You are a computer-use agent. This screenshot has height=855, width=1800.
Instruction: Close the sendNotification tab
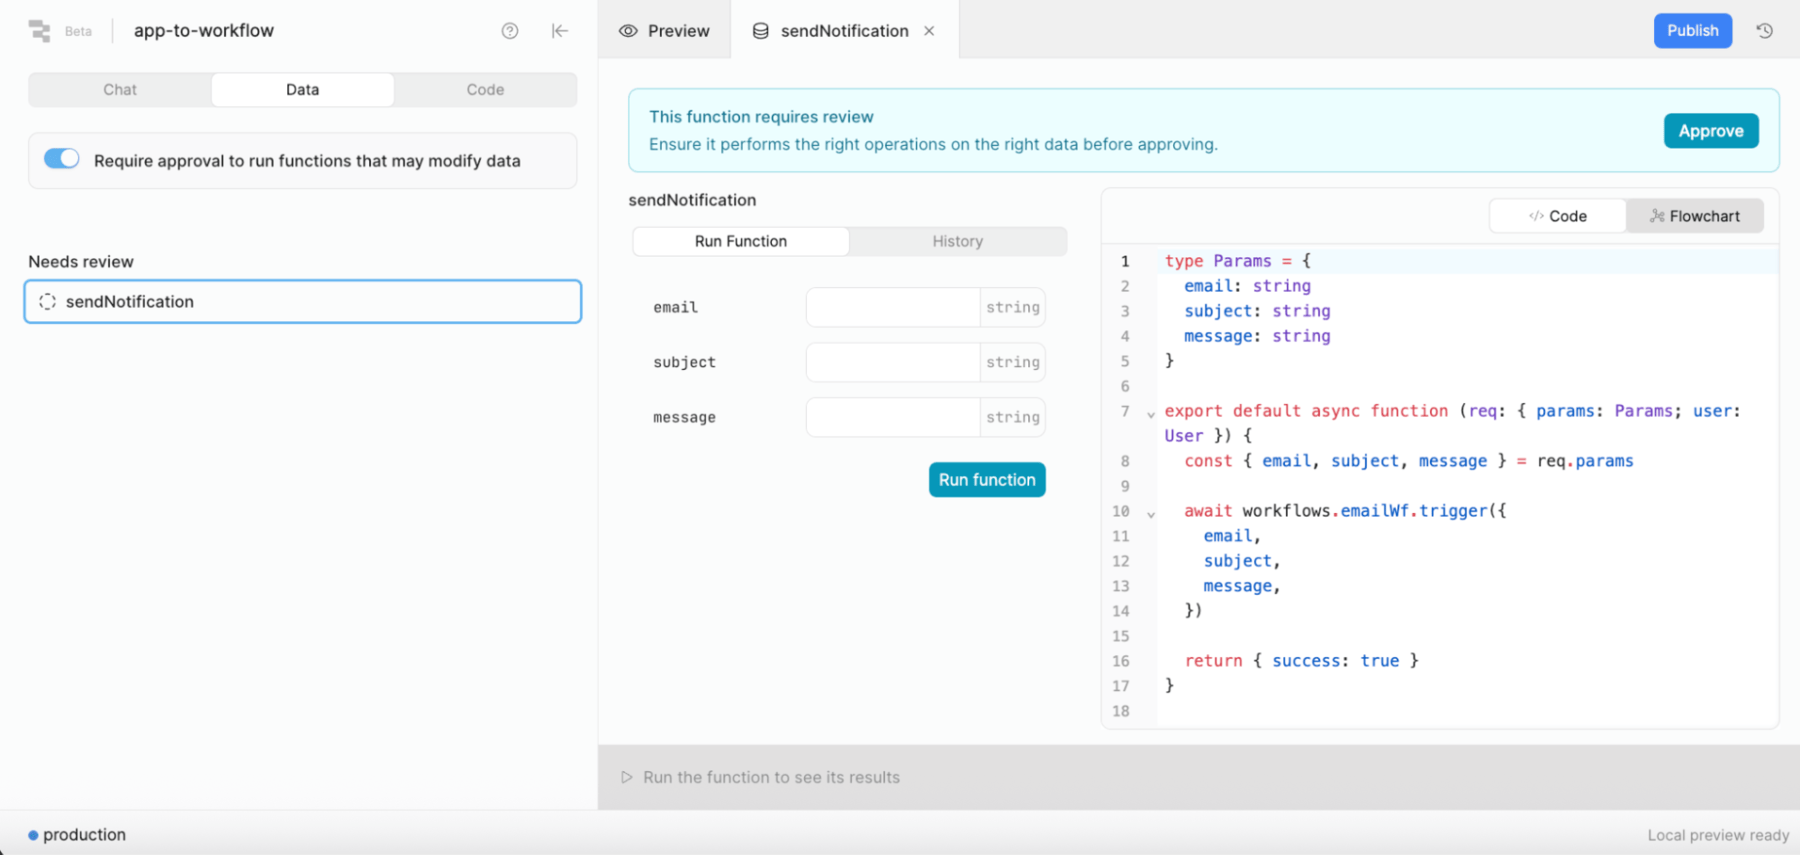(929, 31)
